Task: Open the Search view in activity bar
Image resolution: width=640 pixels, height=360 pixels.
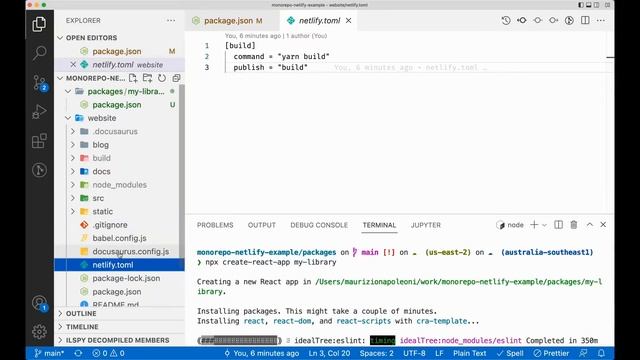Action: (x=39, y=53)
